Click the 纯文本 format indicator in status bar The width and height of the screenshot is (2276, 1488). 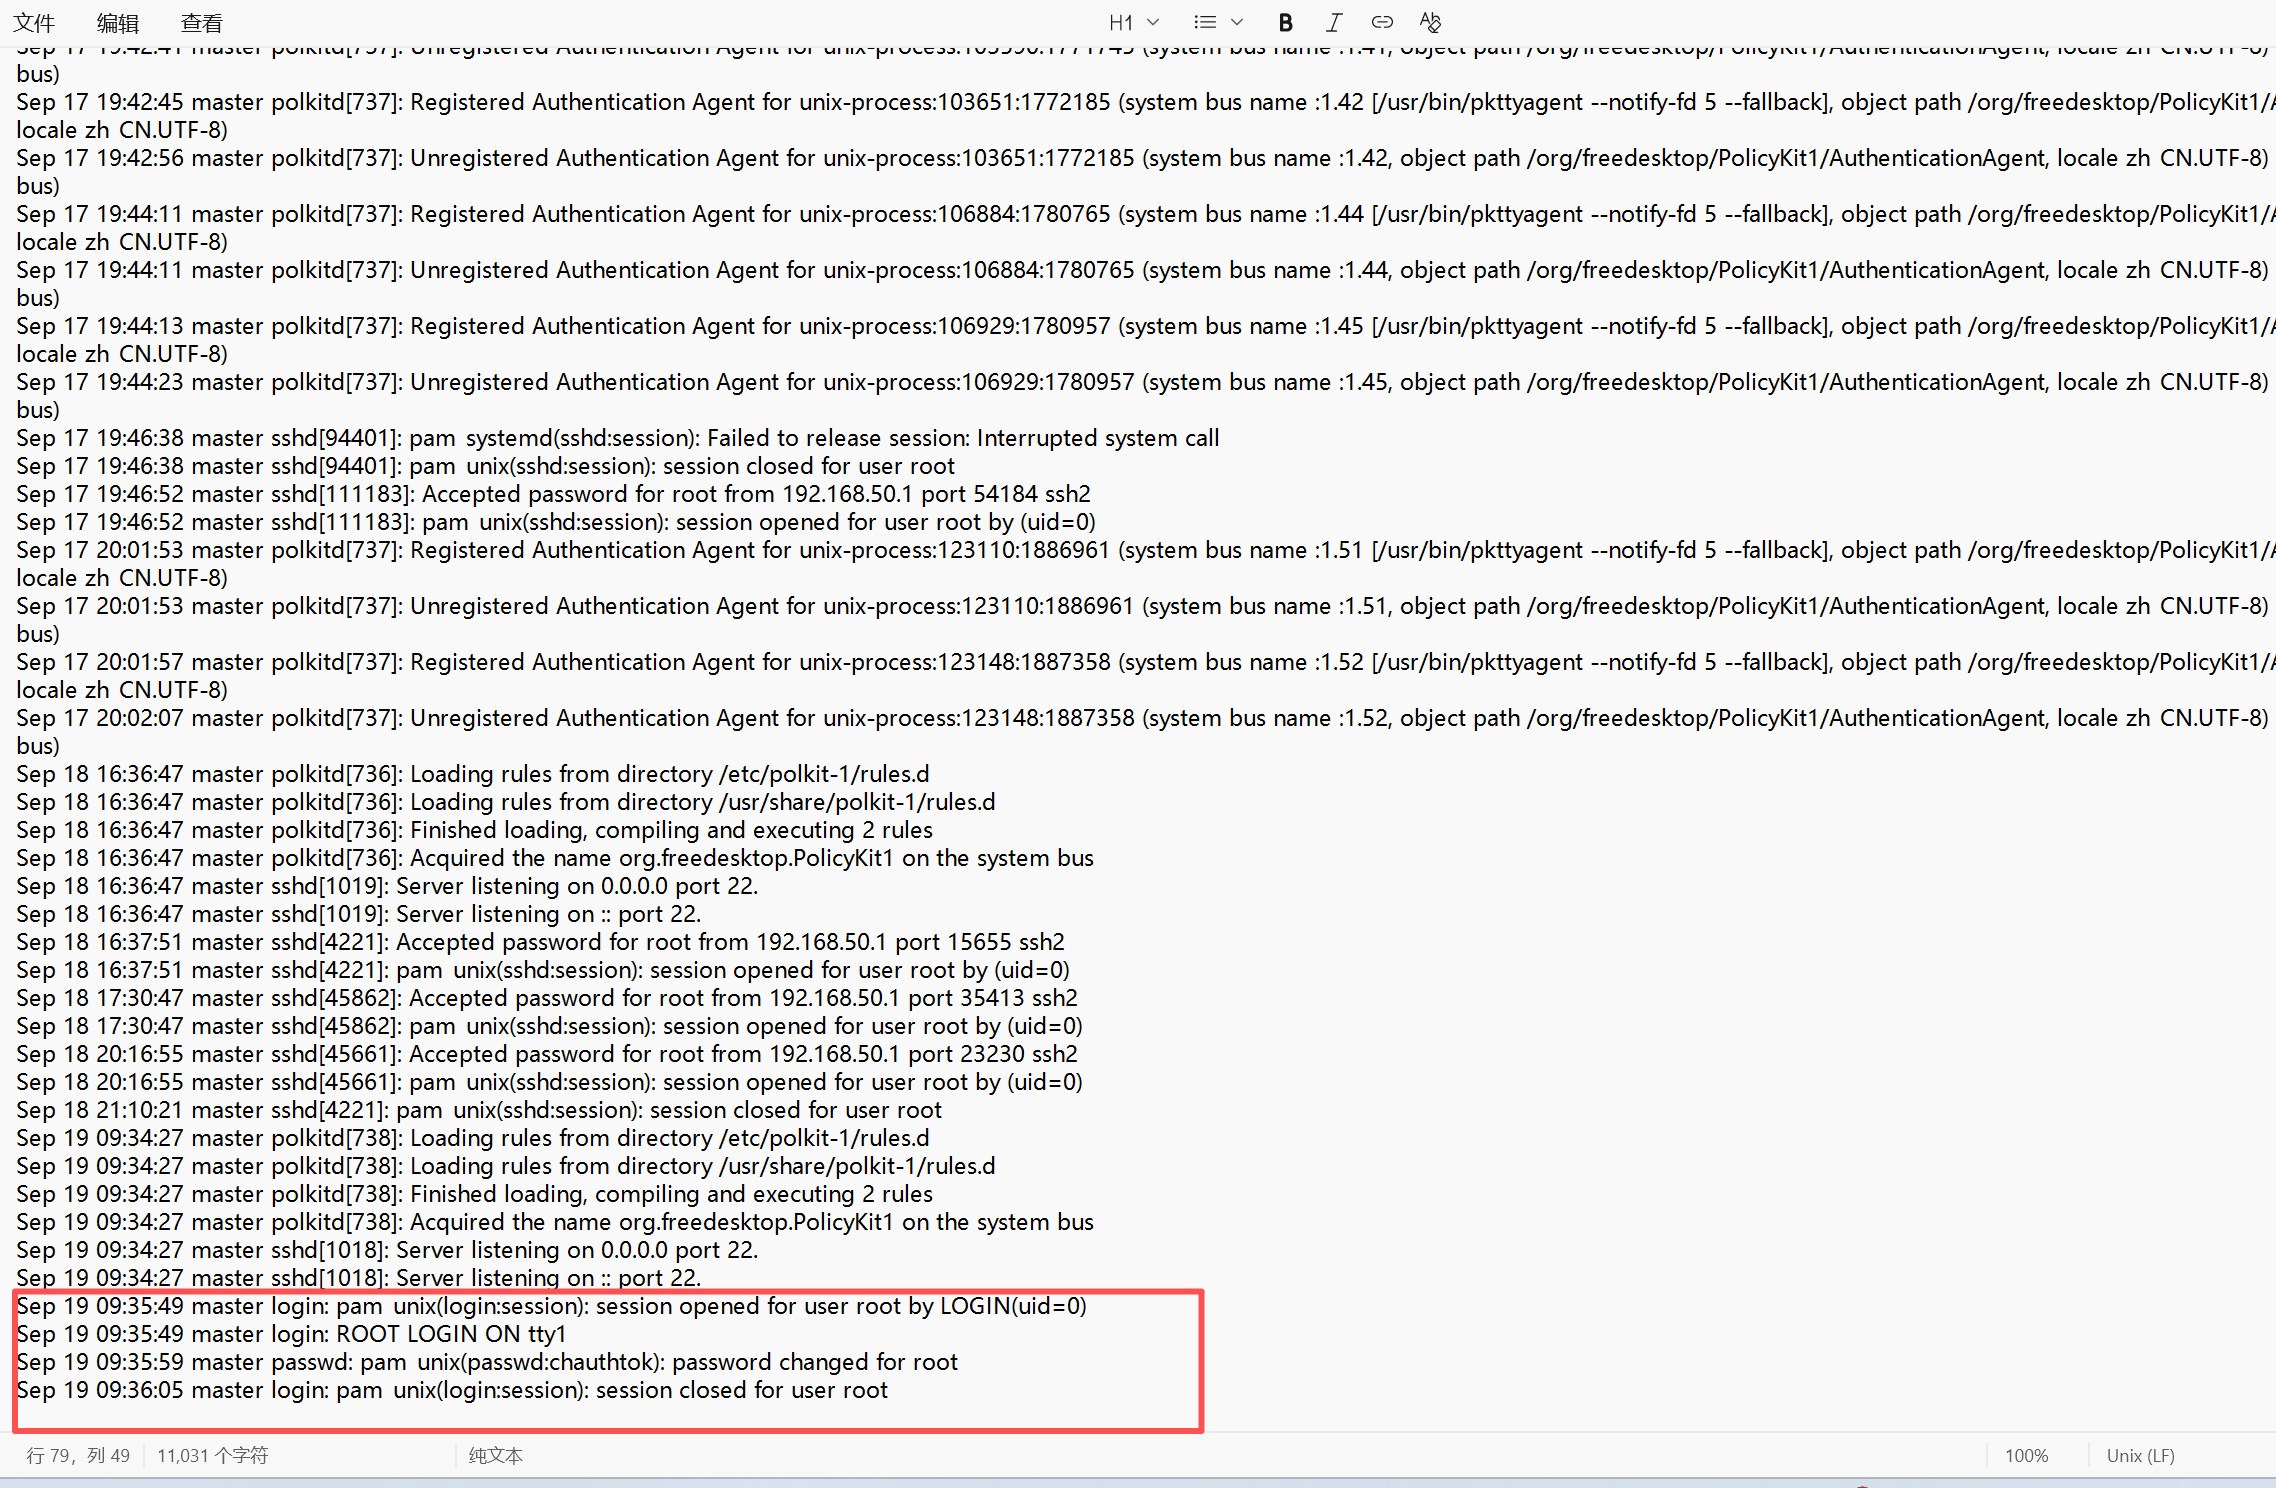pyautogui.click(x=496, y=1455)
